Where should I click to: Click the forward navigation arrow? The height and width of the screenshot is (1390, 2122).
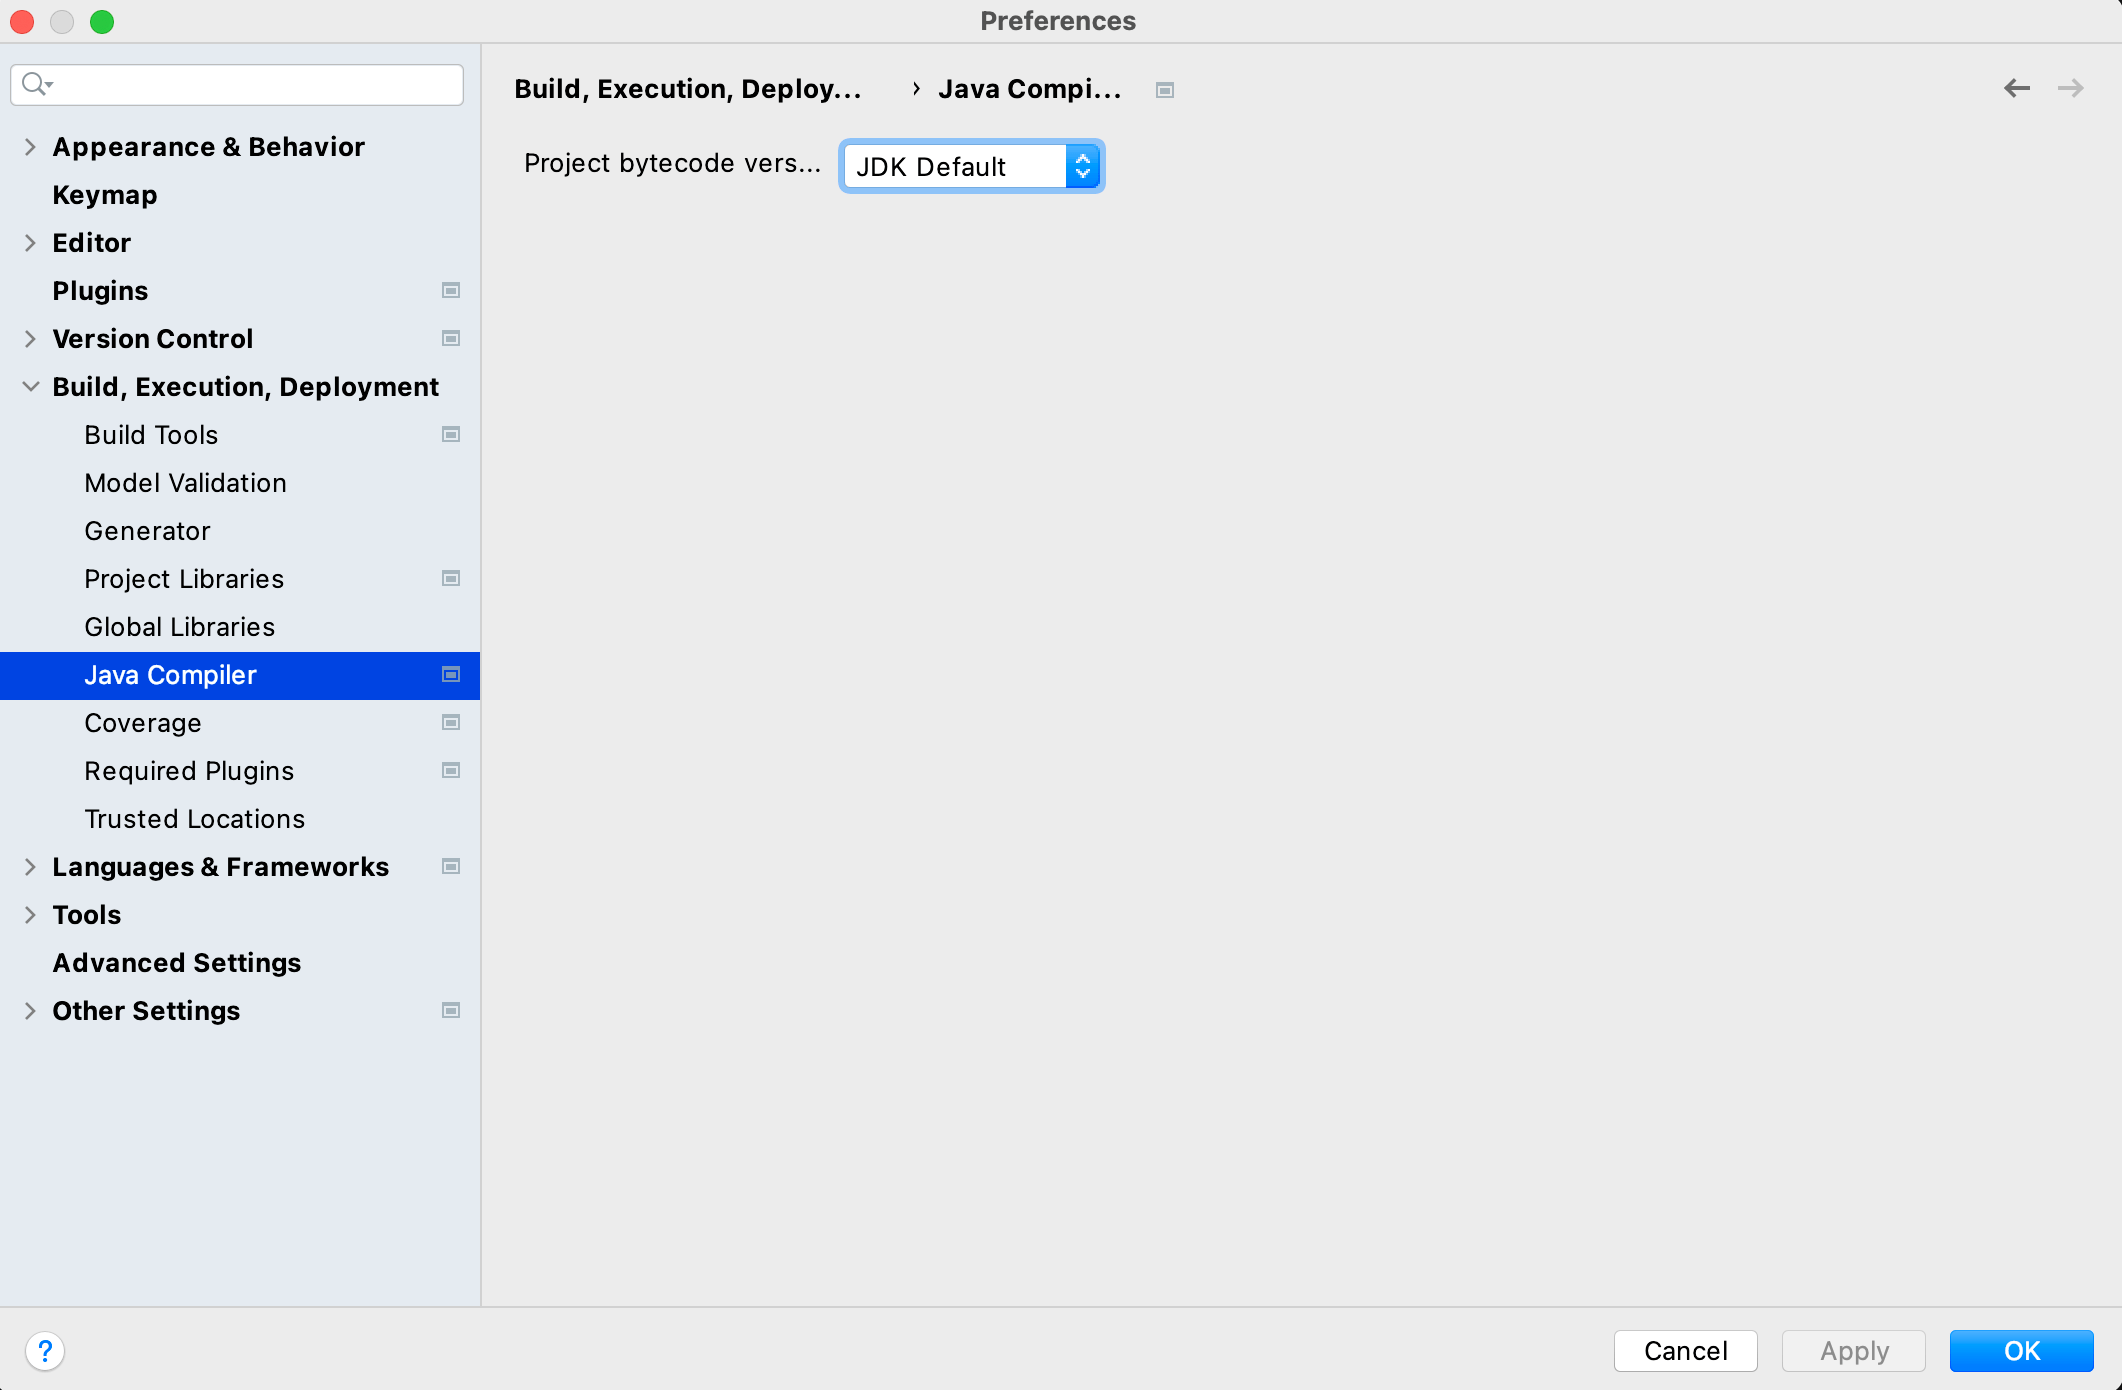click(2070, 88)
